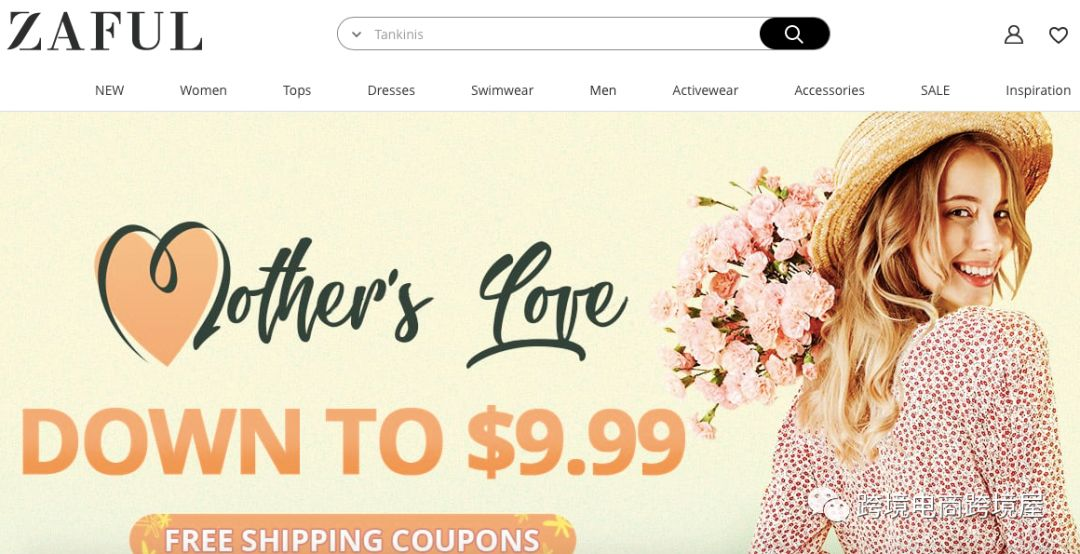Expand the search category dropdown chevron
The image size is (1080, 554).
[356, 34]
